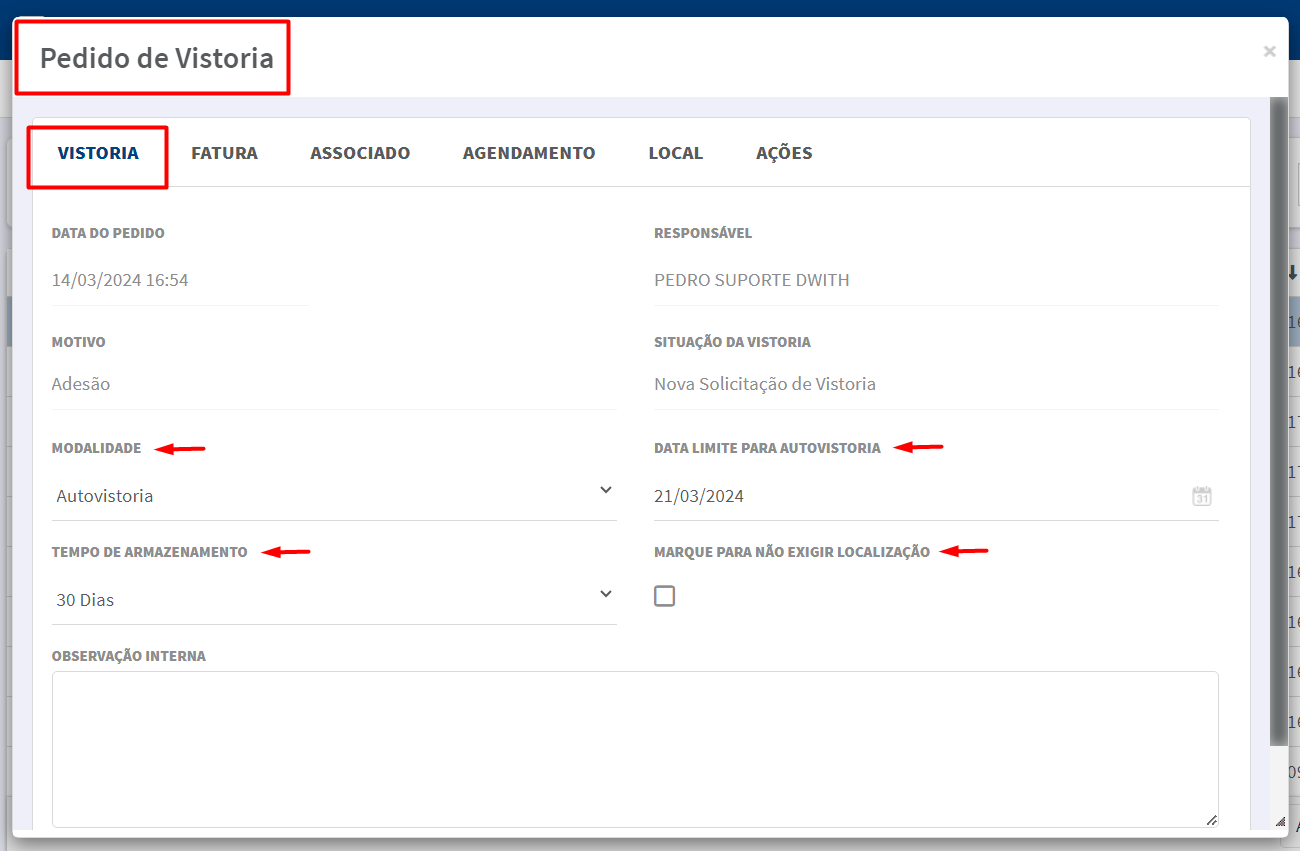Click the Modalidade label
The height and width of the screenshot is (851, 1300).
(97, 448)
